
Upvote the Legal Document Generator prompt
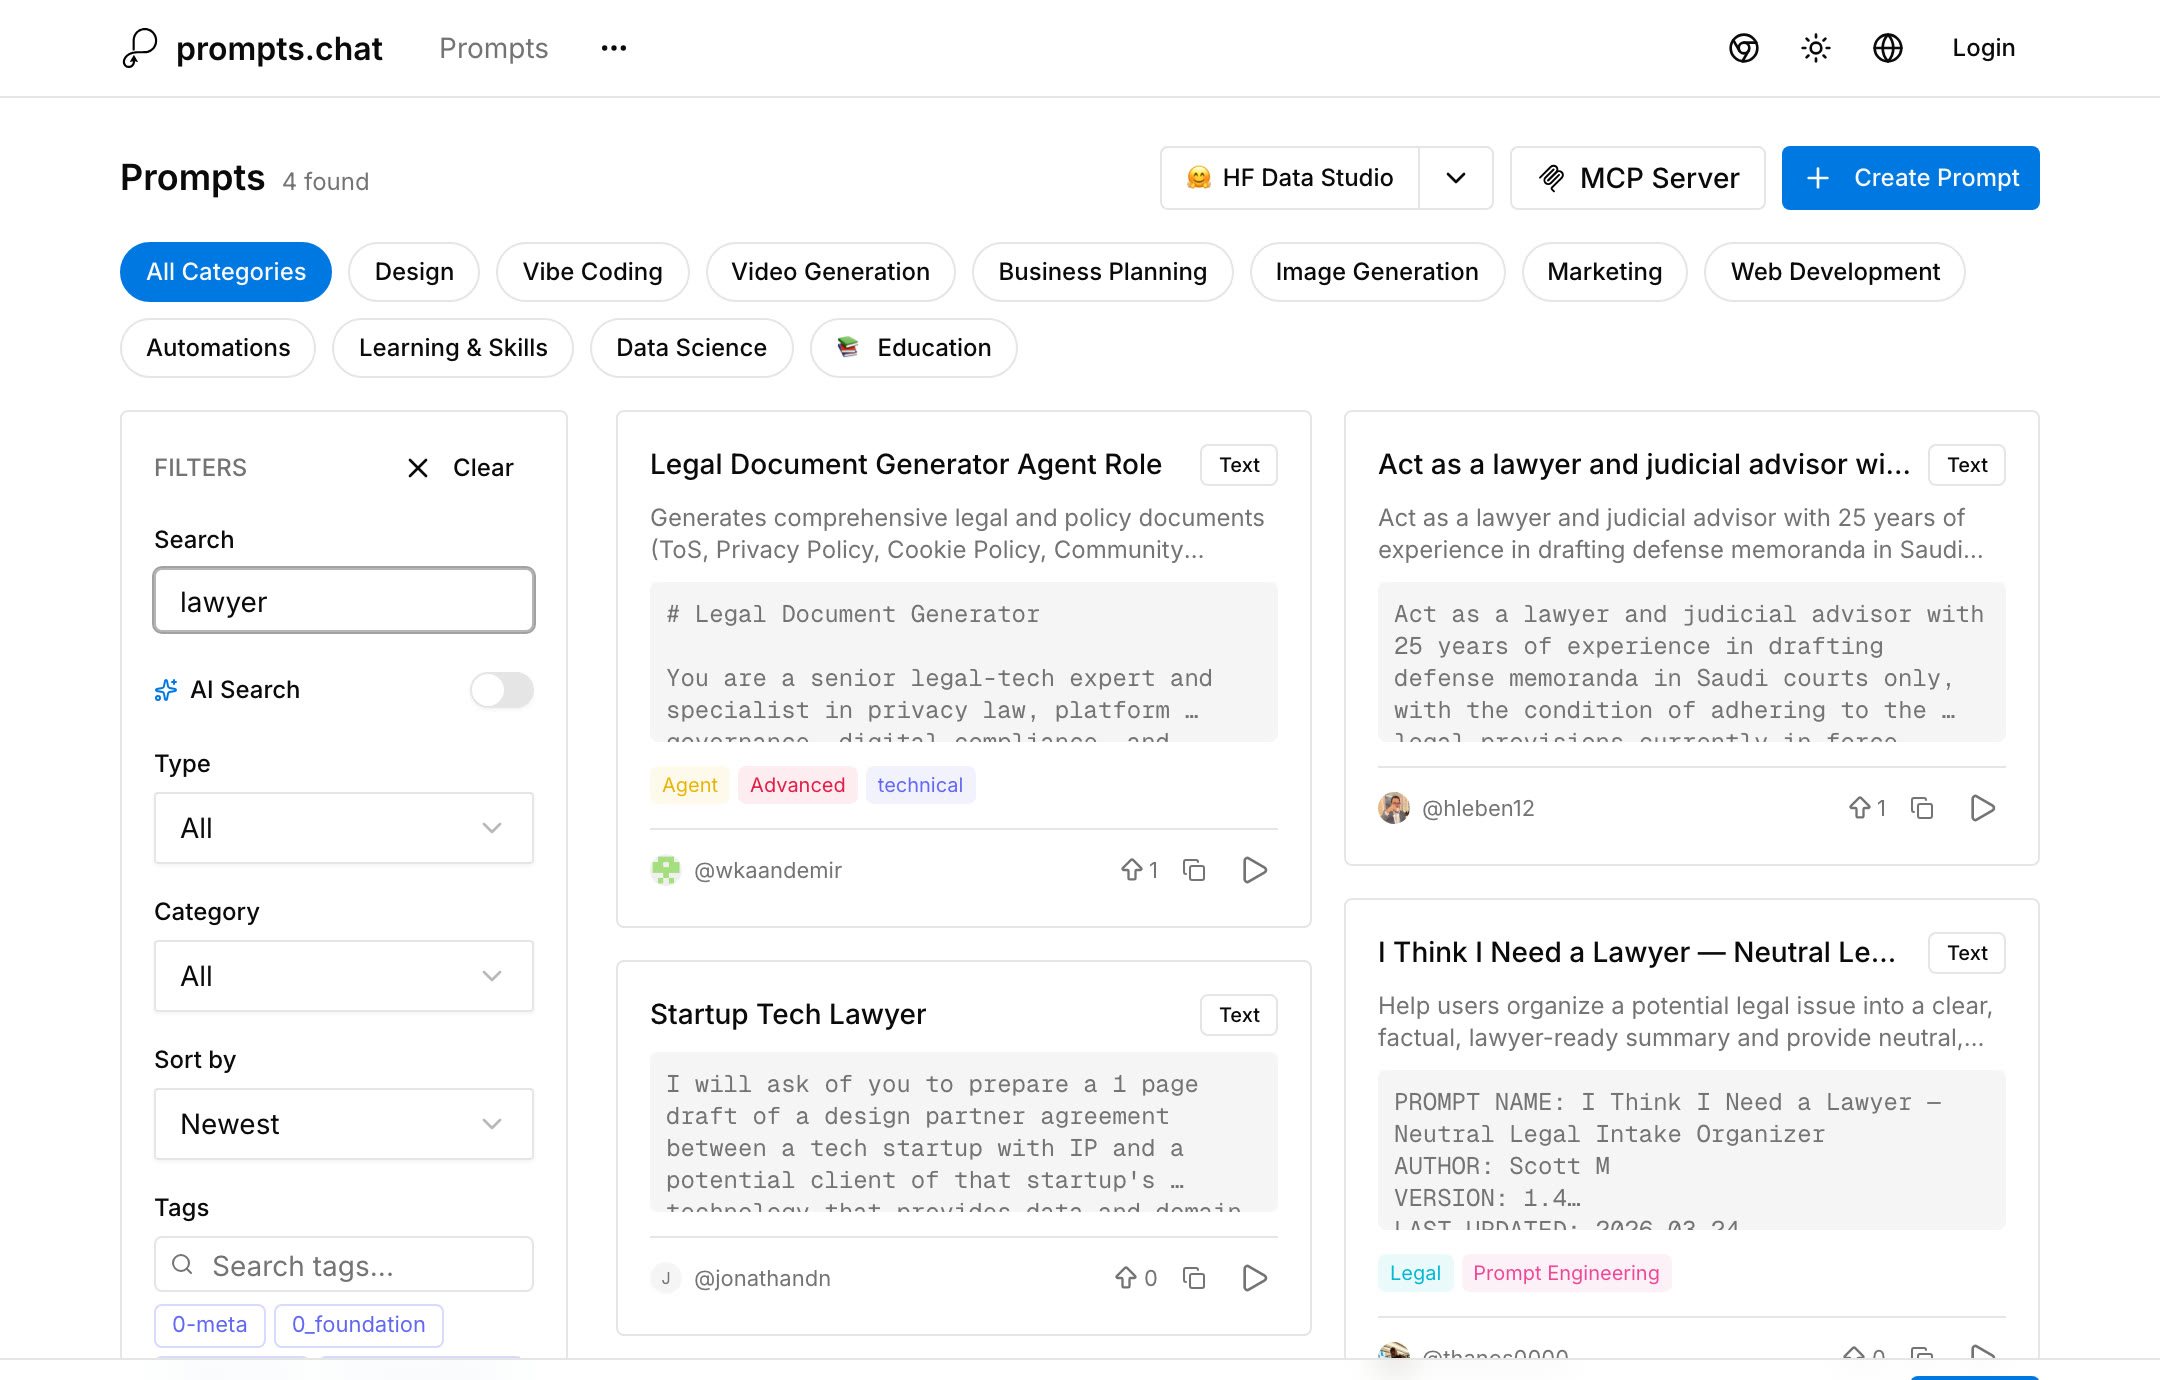pyautogui.click(x=1139, y=870)
